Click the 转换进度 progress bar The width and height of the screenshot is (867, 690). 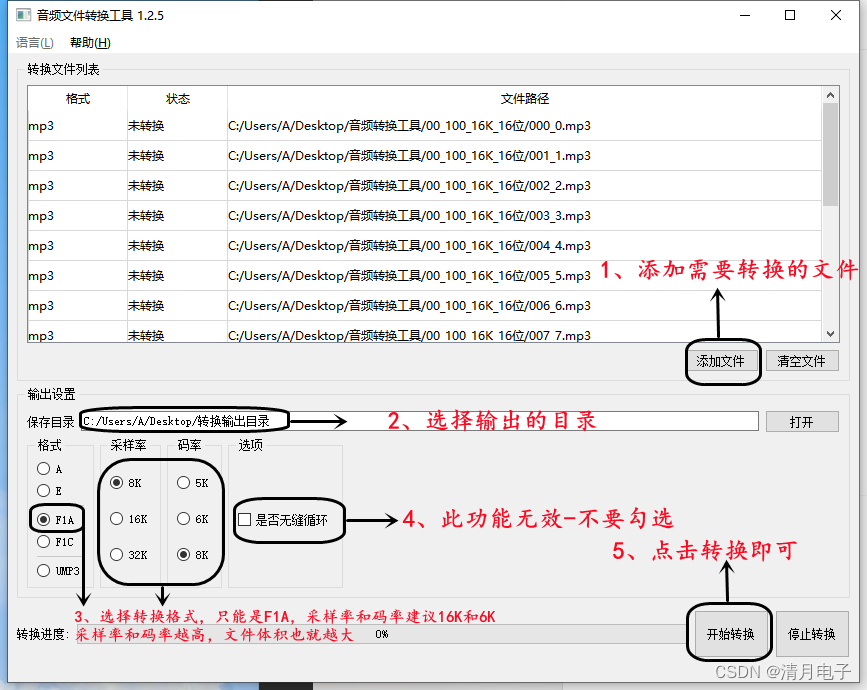[x=382, y=634]
